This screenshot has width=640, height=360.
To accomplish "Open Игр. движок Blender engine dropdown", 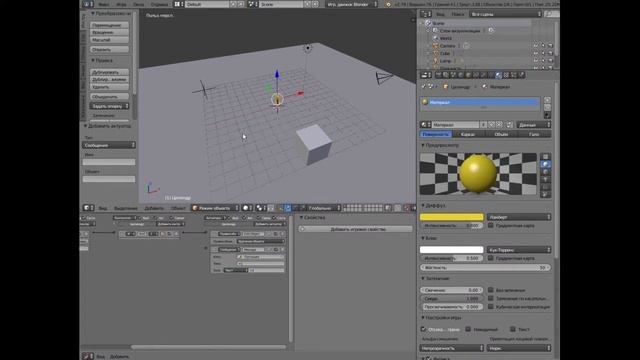I will pyautogui.click(x=352, y=4).
